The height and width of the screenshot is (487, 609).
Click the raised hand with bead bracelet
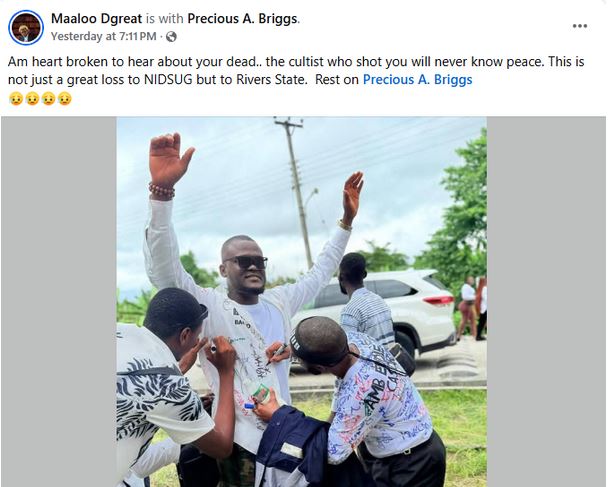pos(168,165)
